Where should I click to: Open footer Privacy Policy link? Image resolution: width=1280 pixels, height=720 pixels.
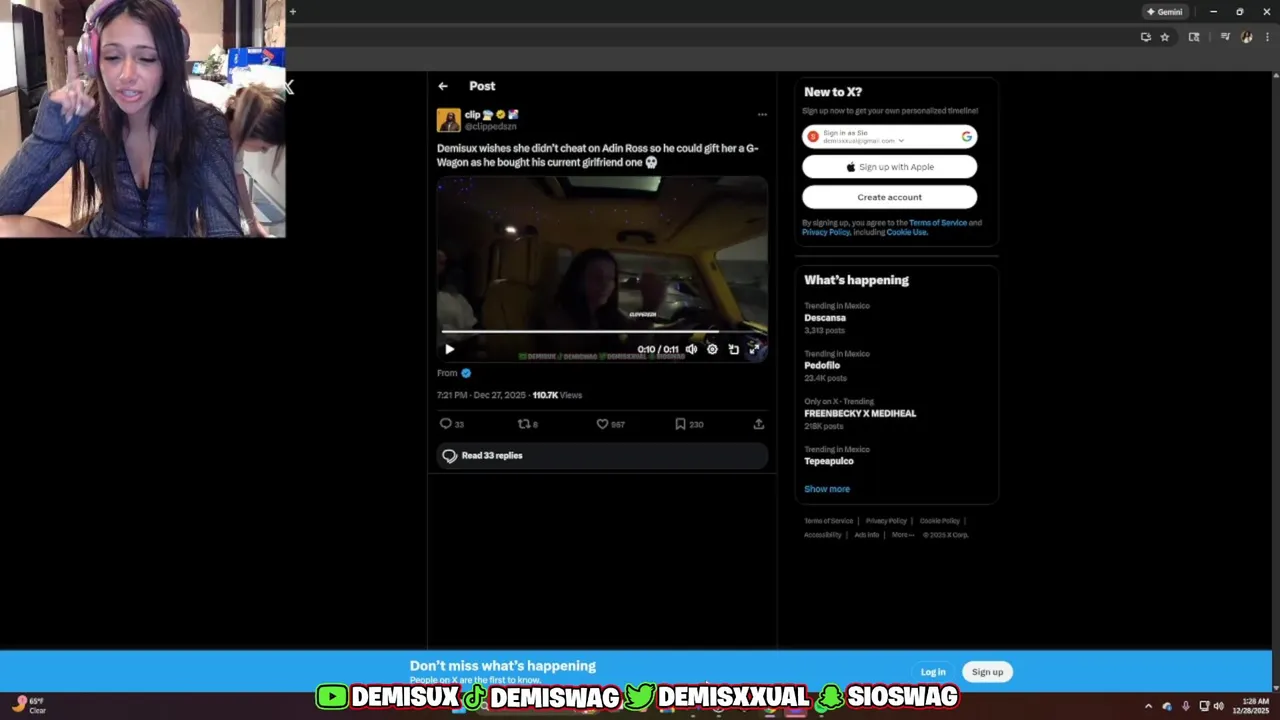(886, 521)
